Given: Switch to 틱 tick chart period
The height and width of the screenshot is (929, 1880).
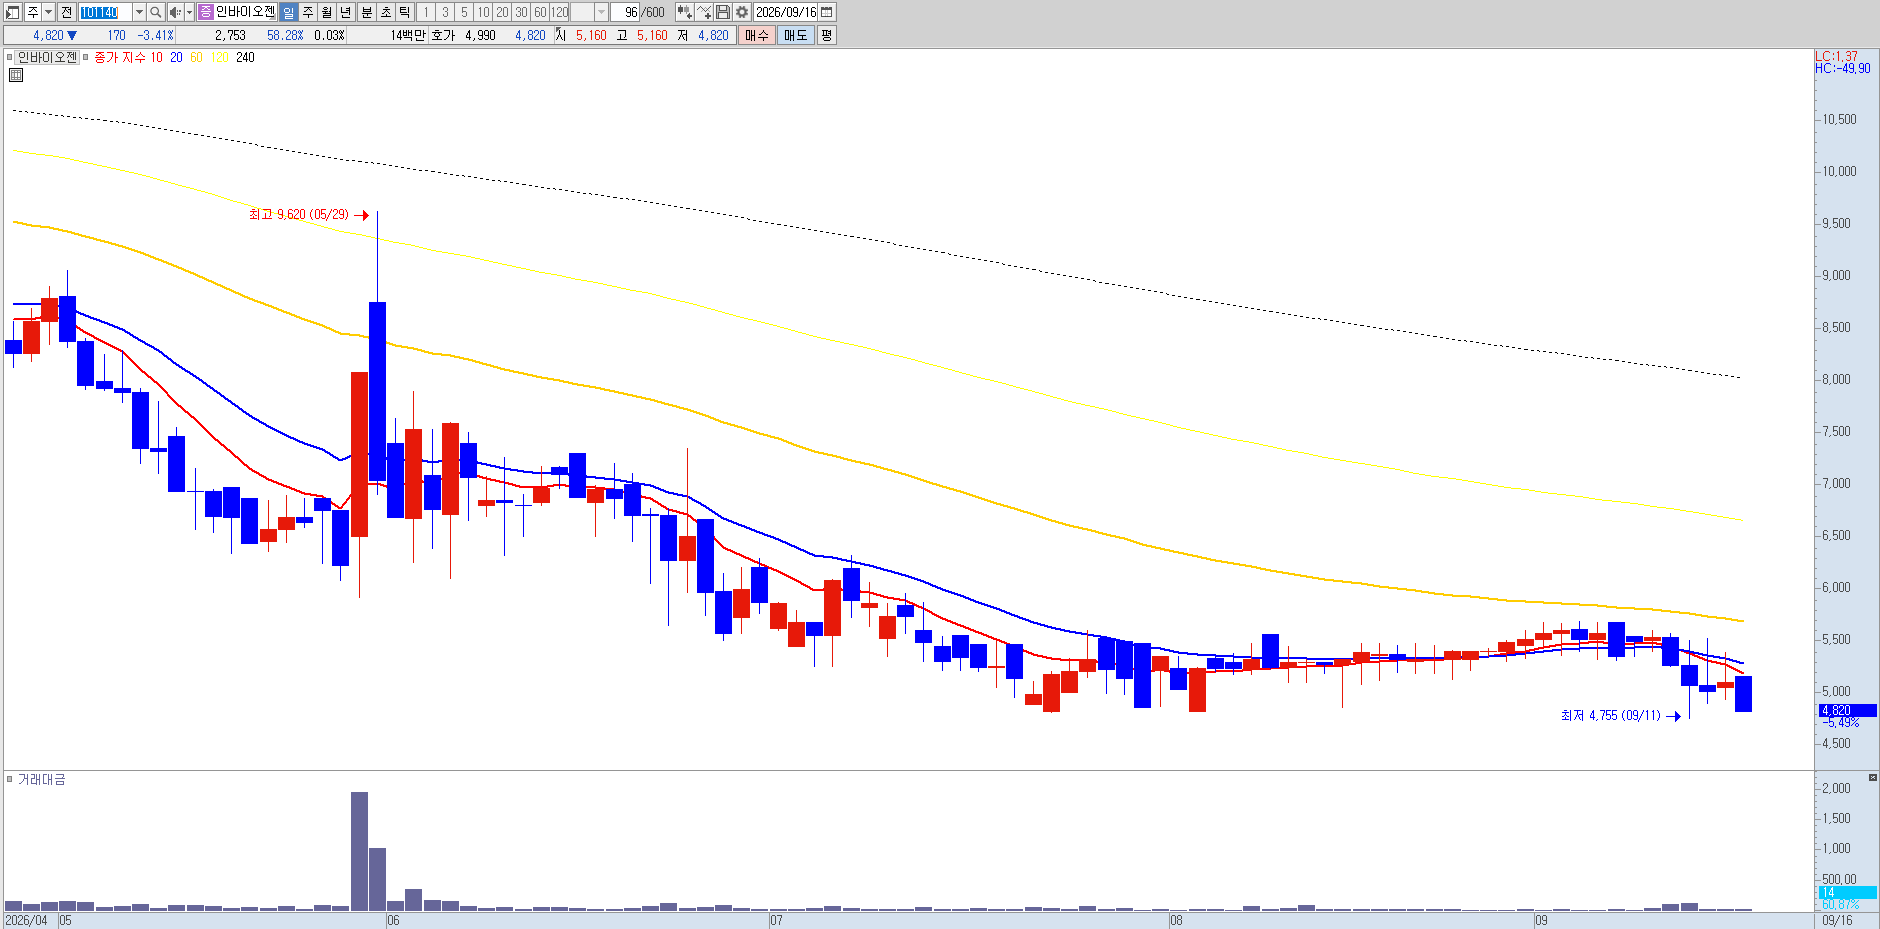Looking at the screenshot, I should point(405,12).
